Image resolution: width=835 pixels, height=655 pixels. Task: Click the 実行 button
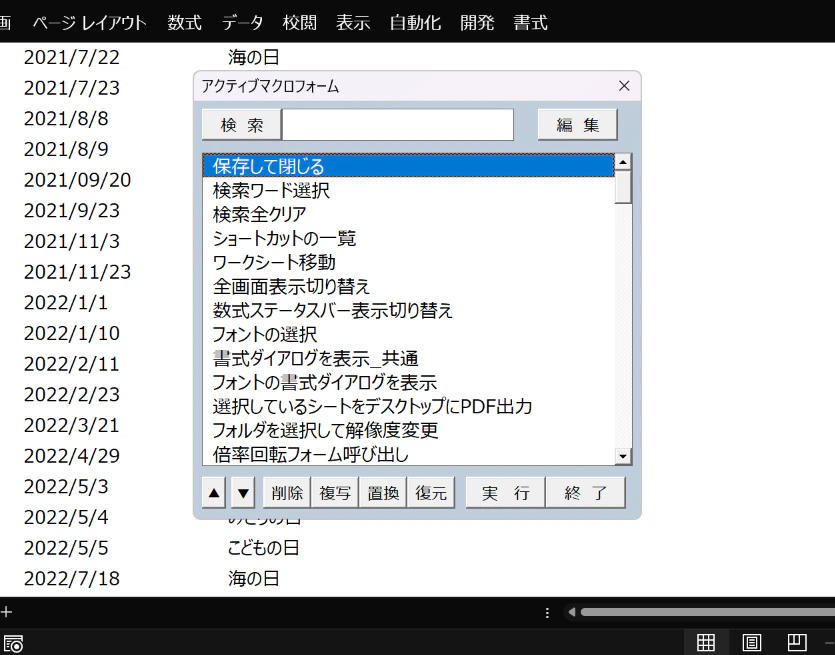pos(505,493)
